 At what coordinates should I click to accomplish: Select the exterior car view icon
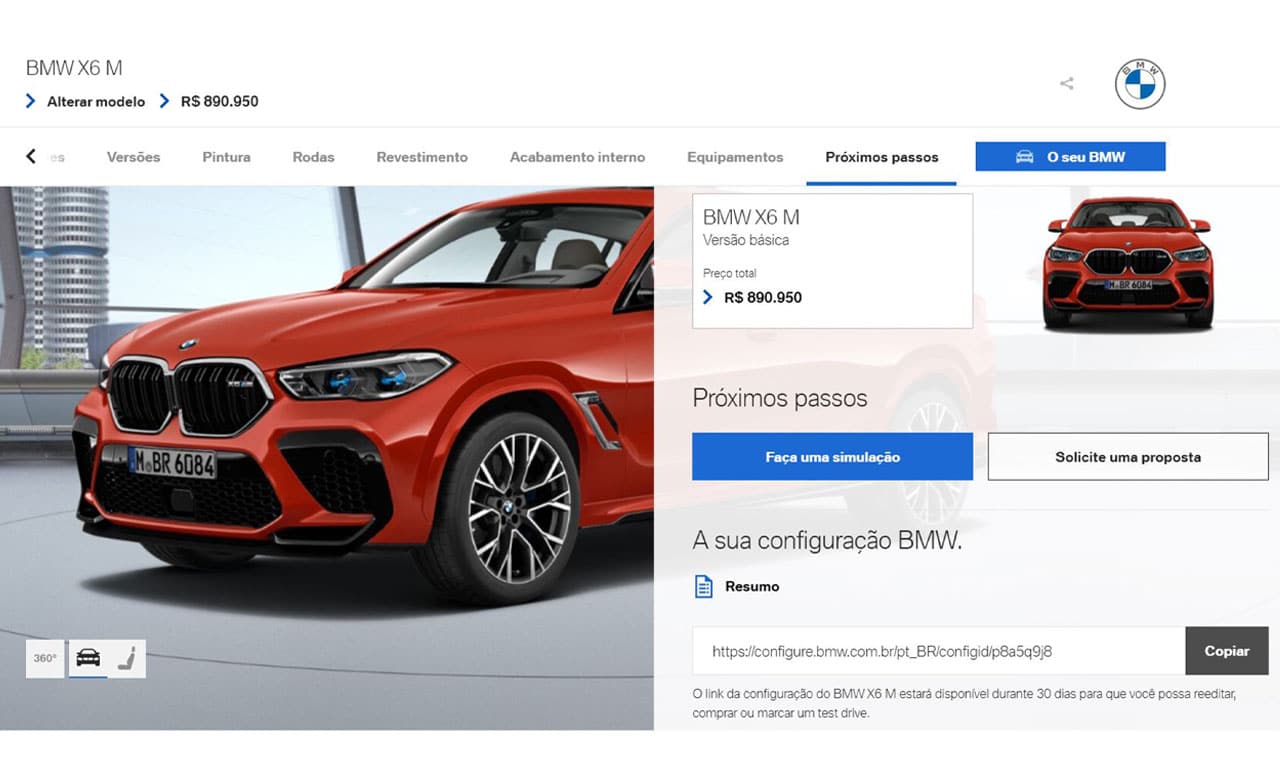tap(88, 659)
